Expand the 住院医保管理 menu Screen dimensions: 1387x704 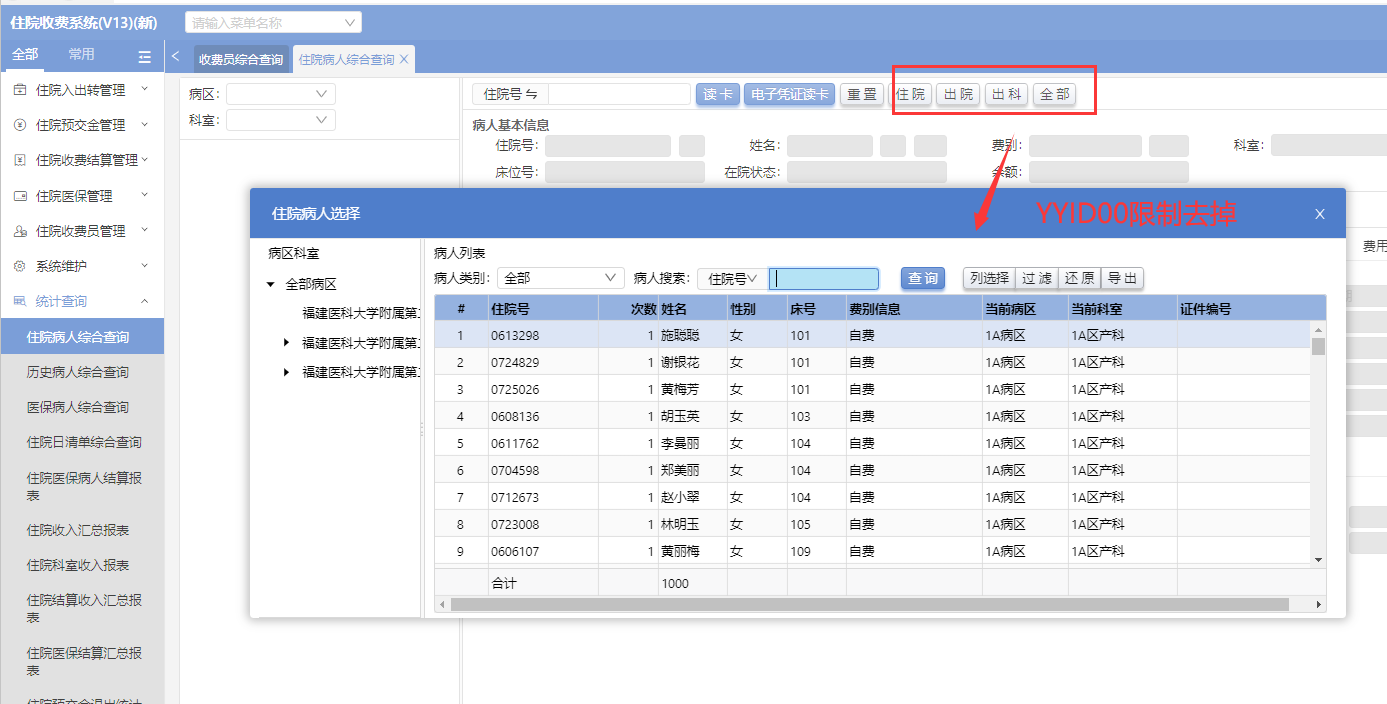click(x=145, y=195)
